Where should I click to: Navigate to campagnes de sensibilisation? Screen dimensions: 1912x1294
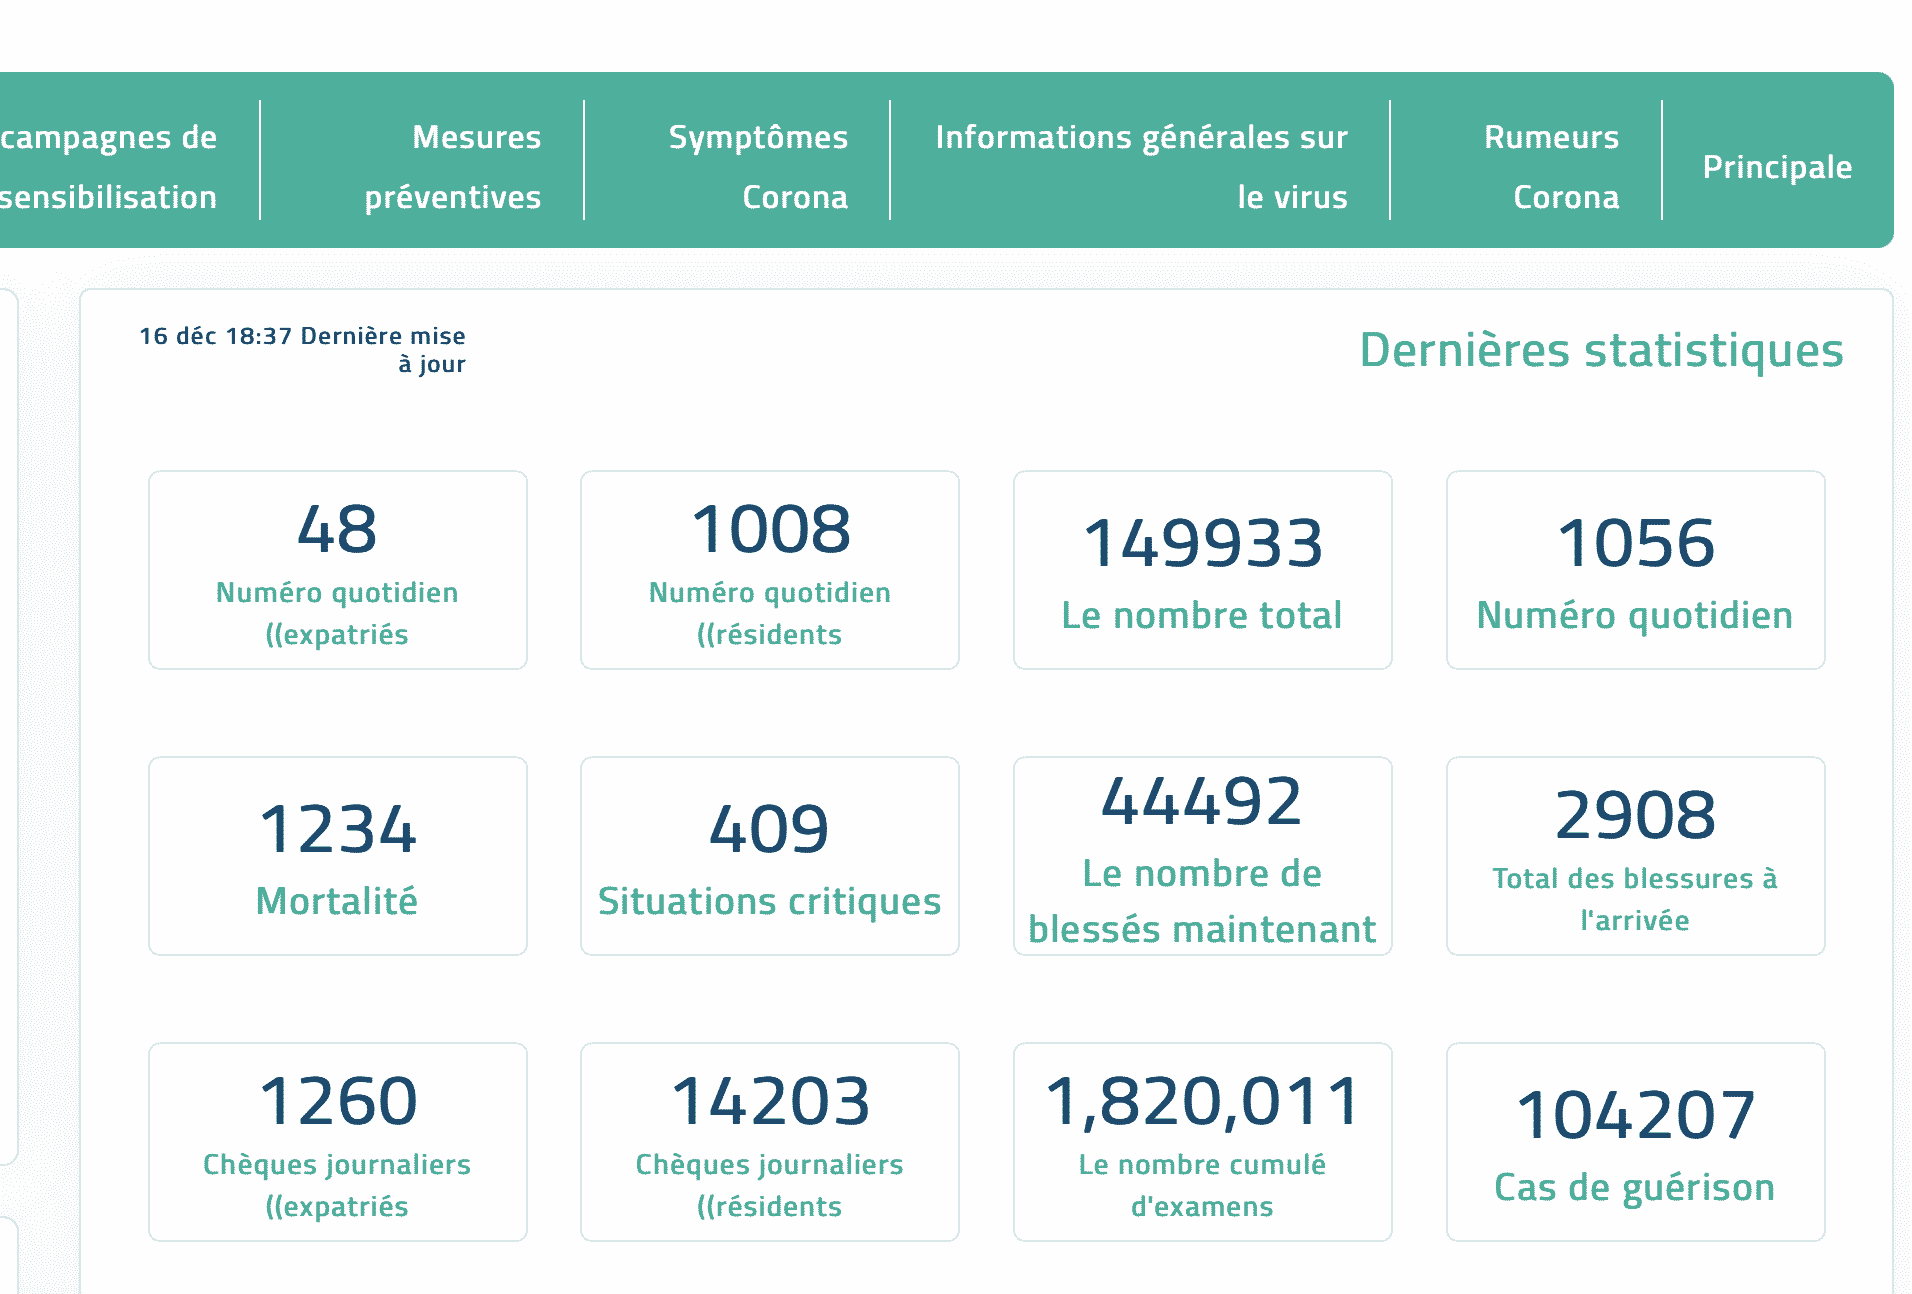coord(109,167)
